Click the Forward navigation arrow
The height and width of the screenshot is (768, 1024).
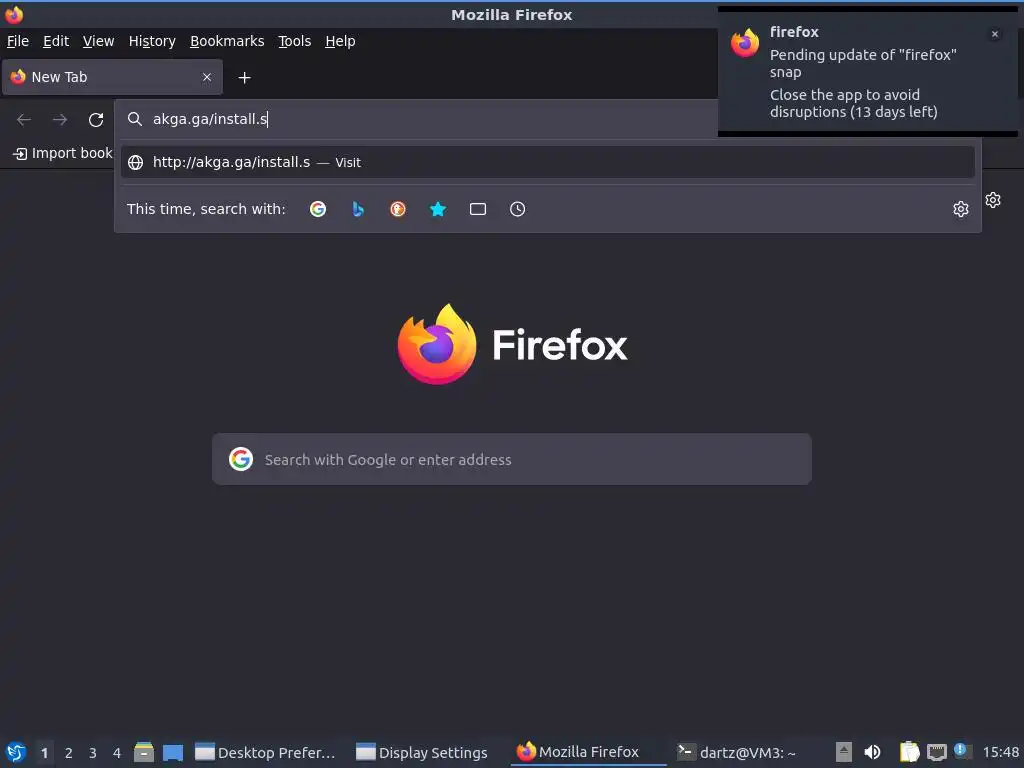coord(60,120)
